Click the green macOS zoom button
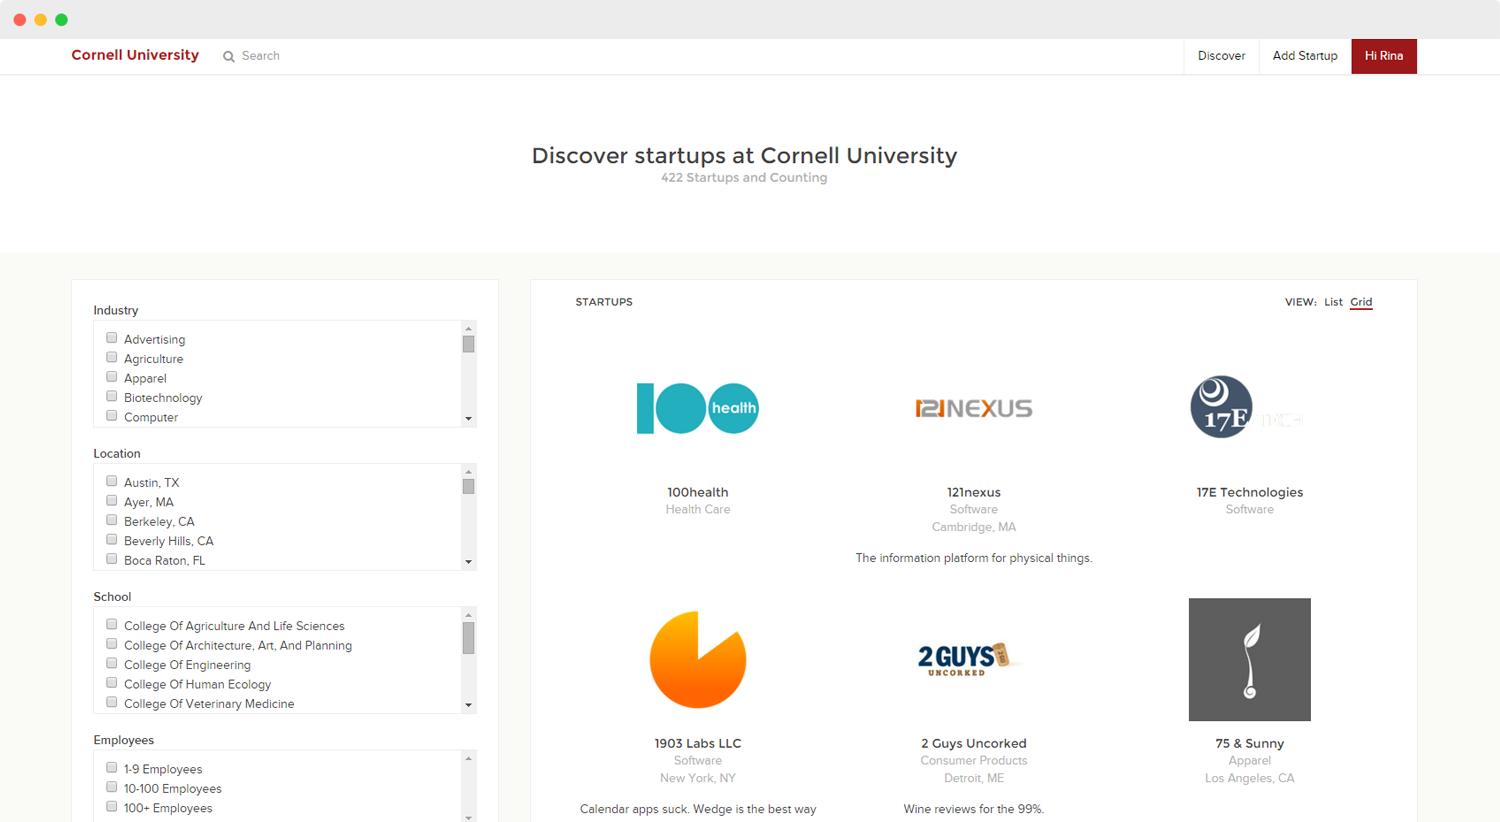Viewport: 1500px width, 822px height. point(61,19)
